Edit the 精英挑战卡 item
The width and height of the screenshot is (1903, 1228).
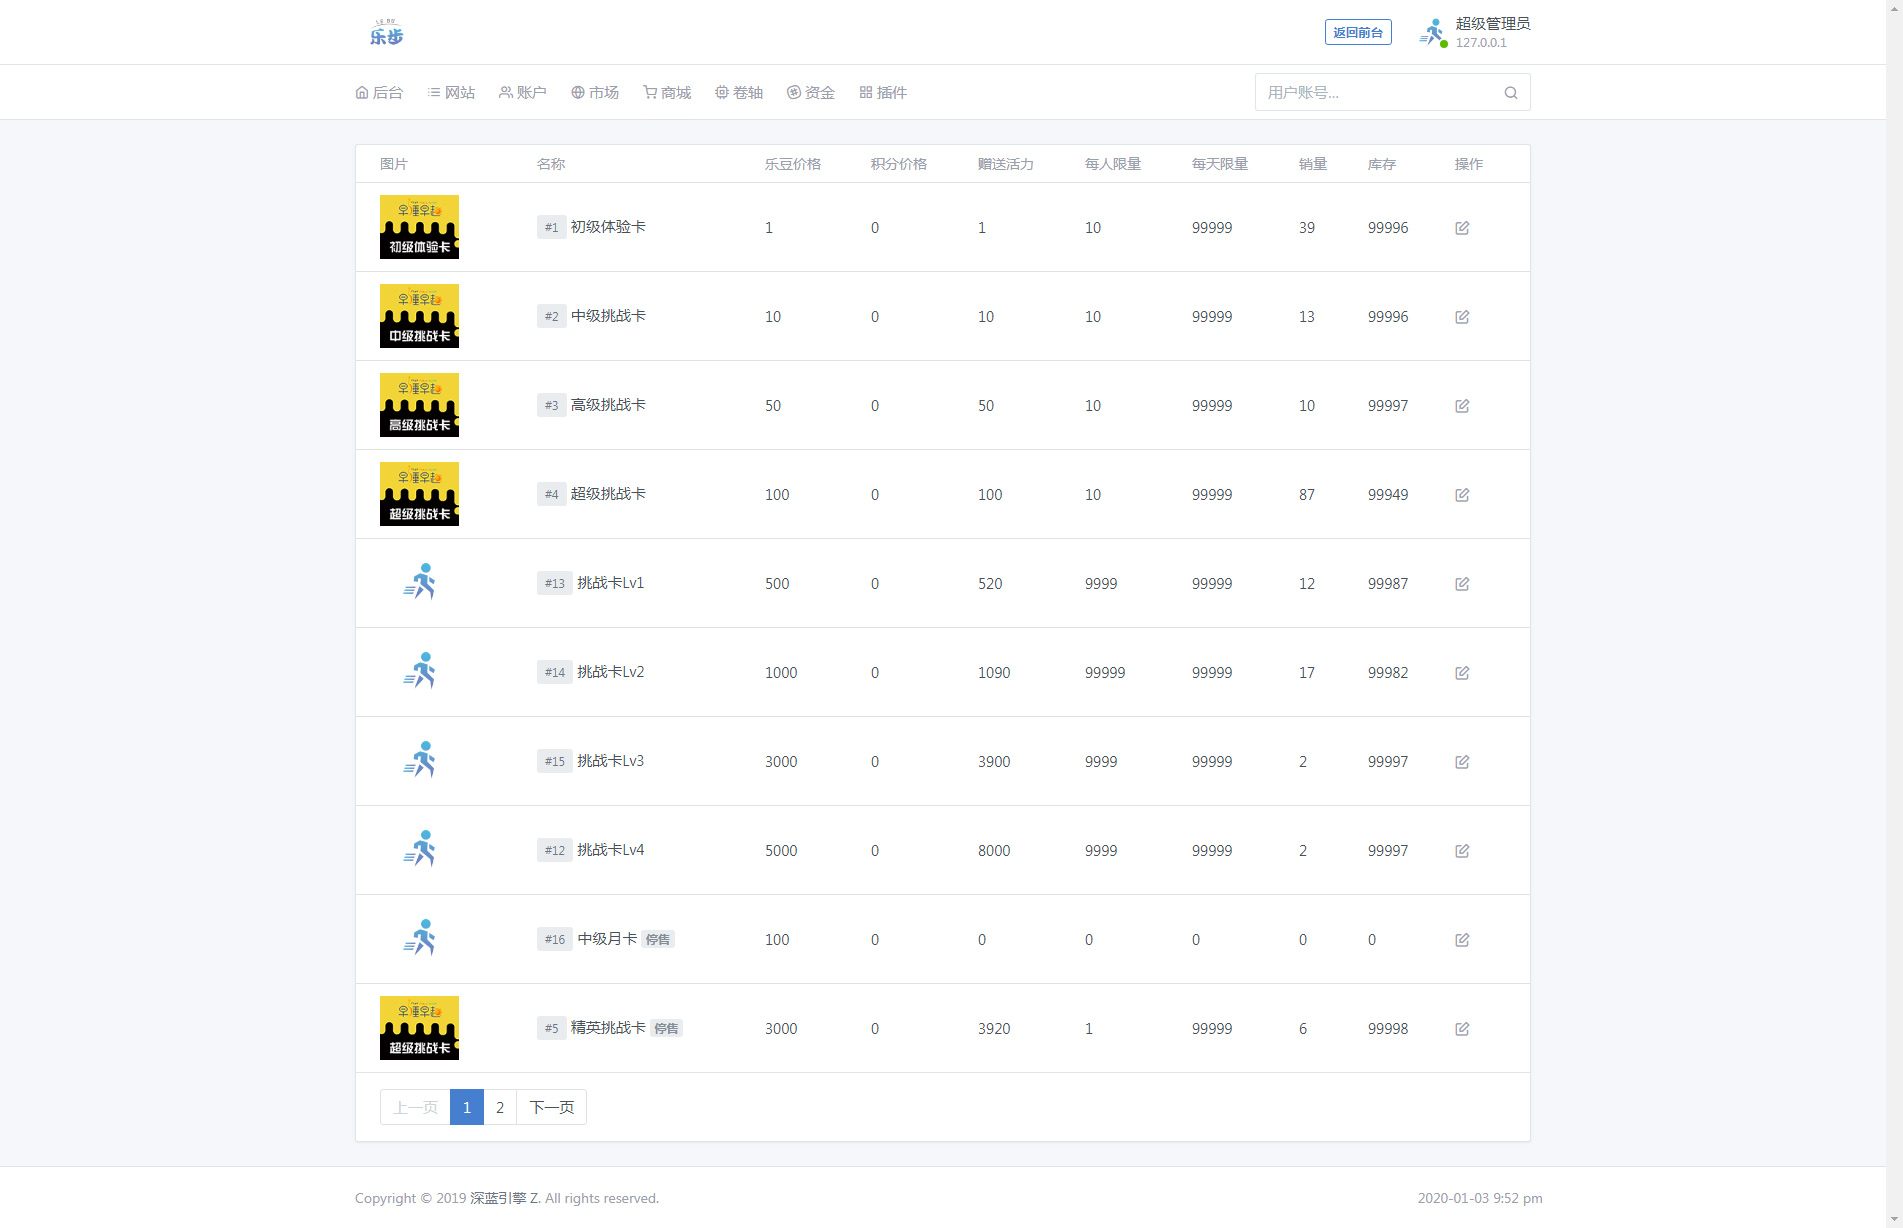pyautogui.click(x=1462, y=1029)
